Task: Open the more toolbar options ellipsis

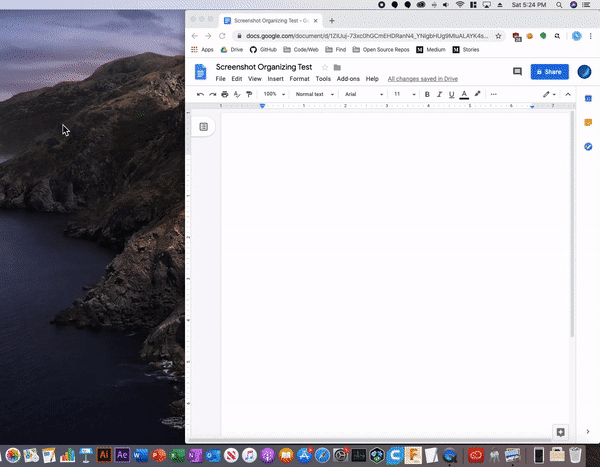Action: (x=494, y=94)
